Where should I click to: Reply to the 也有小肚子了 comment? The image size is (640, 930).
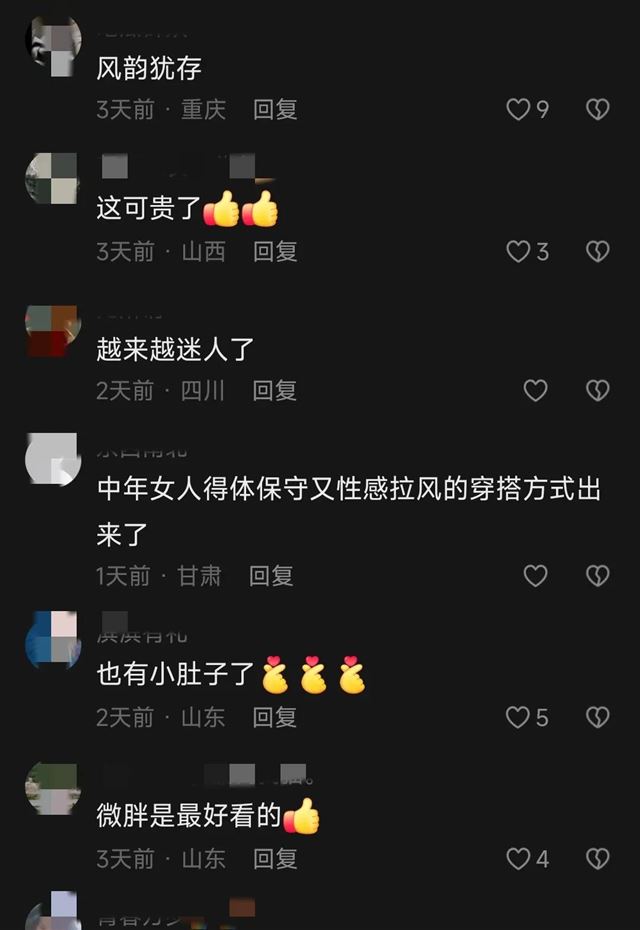[x=275, y=717]
